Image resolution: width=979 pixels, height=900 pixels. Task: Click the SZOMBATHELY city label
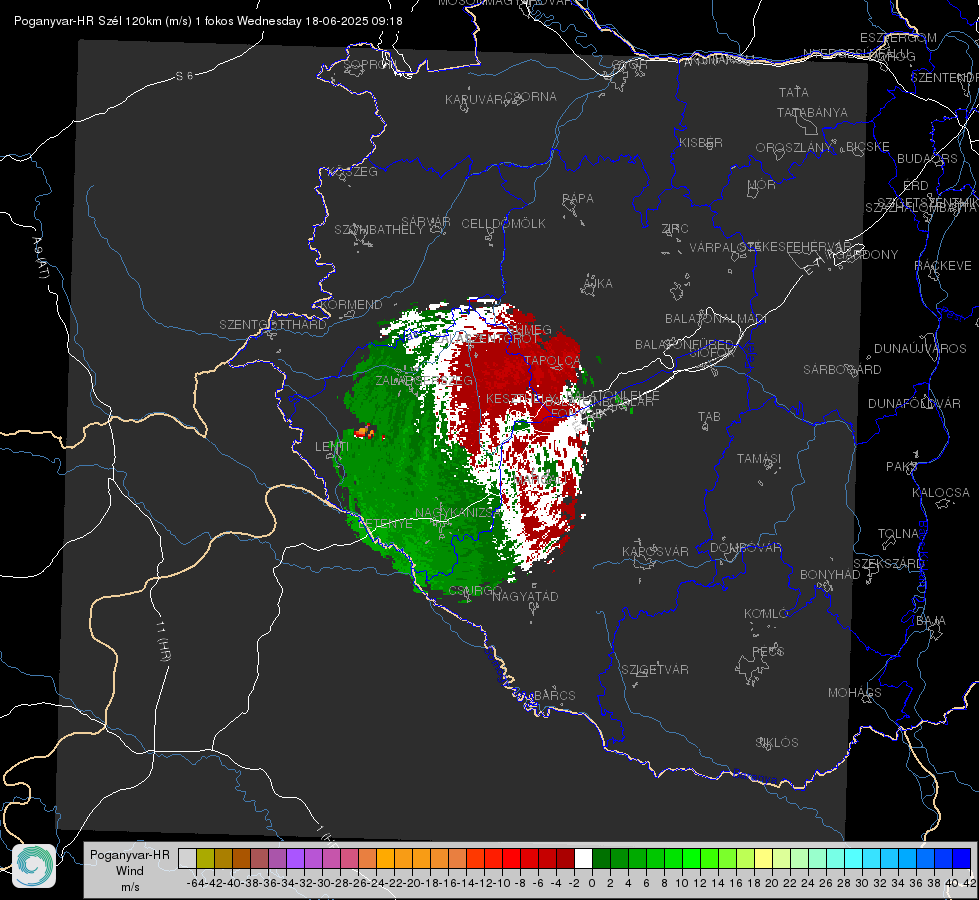[379, 230]
